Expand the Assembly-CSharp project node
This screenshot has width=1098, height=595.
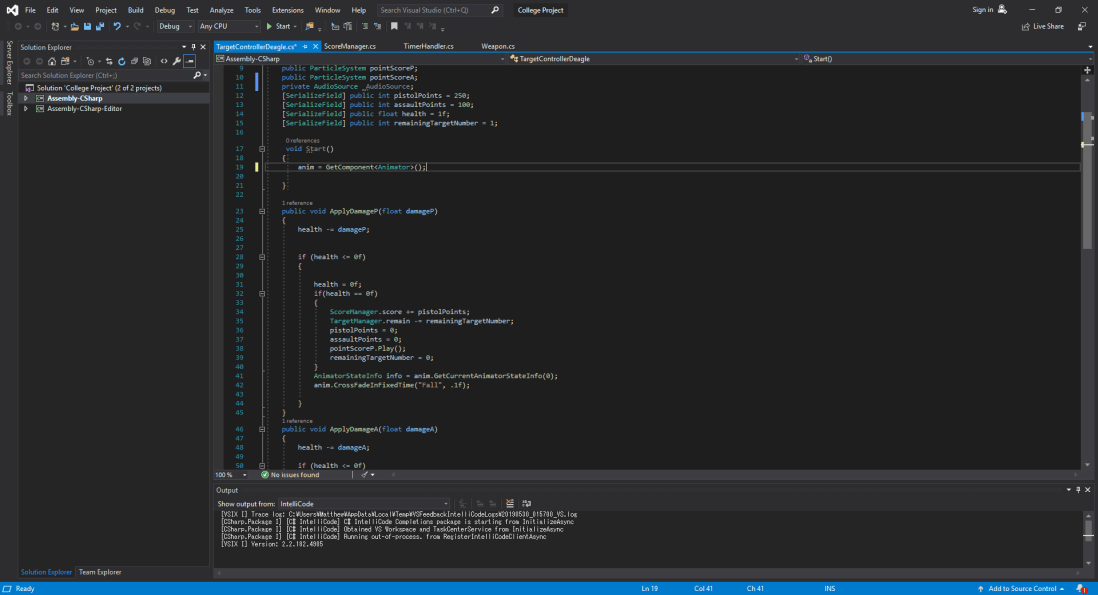(26, 99)
